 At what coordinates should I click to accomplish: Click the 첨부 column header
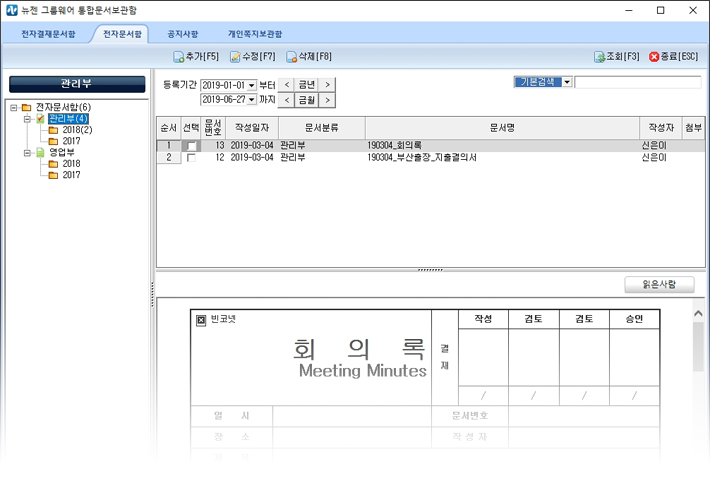[x=693, y=128]
